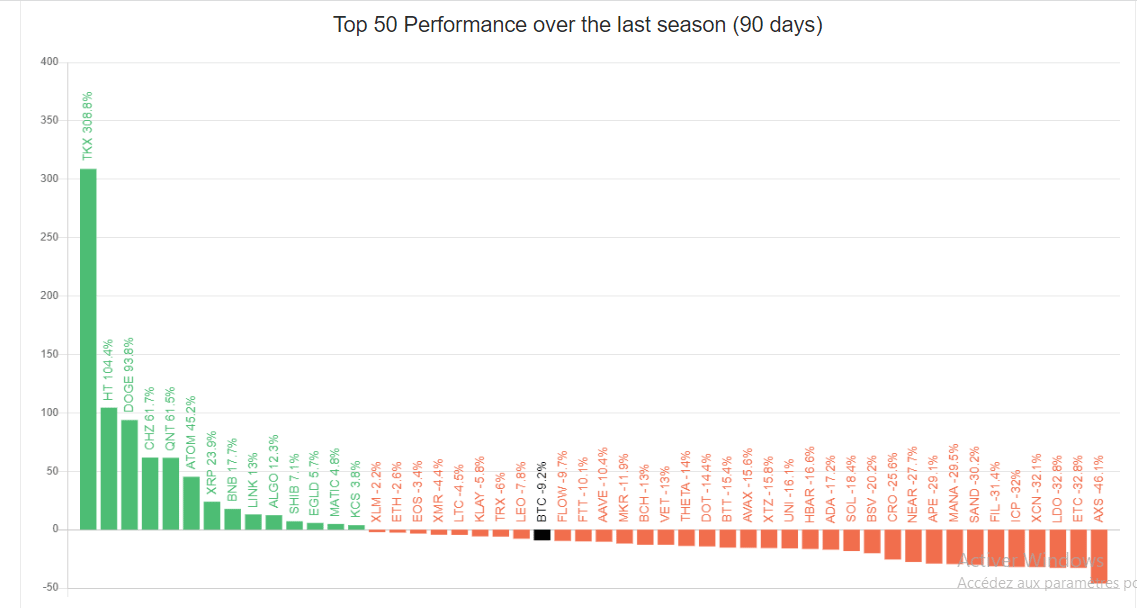Click the ETC -32.8% red bar

point(1078,548)
